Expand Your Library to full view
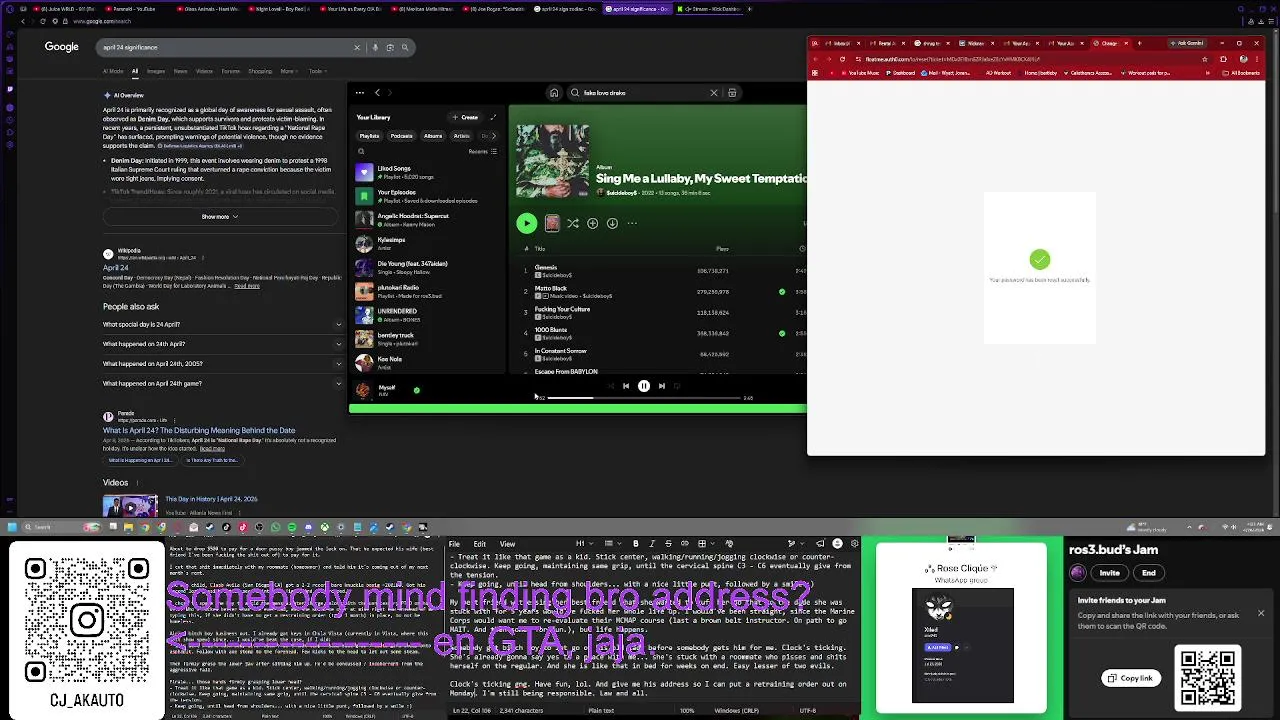 [492, 117]
